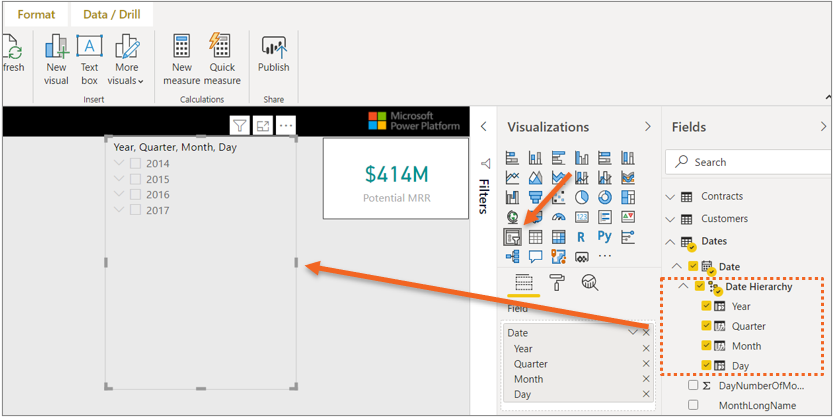
Task: Check the MonthLongName field checkbox
Action: click(x=693, y=405)
